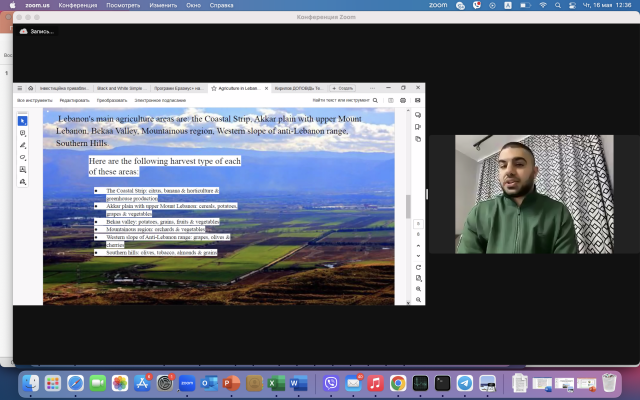
Task: Click the share by email icon in Acrobat
Action: coord(417,100)
